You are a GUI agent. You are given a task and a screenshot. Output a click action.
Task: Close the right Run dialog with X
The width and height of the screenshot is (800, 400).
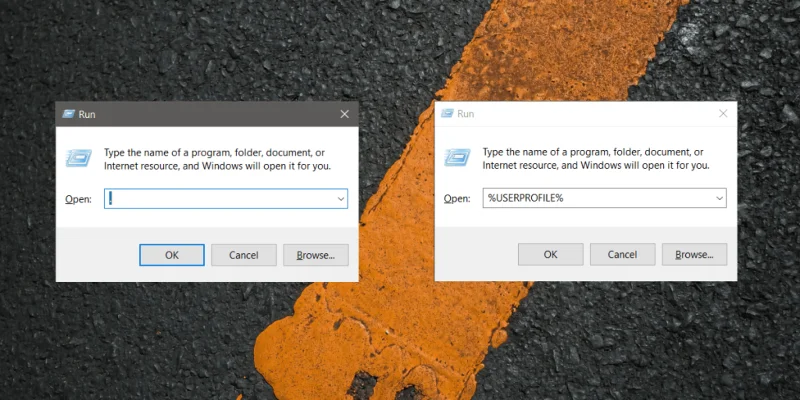(x=723, y=114)
